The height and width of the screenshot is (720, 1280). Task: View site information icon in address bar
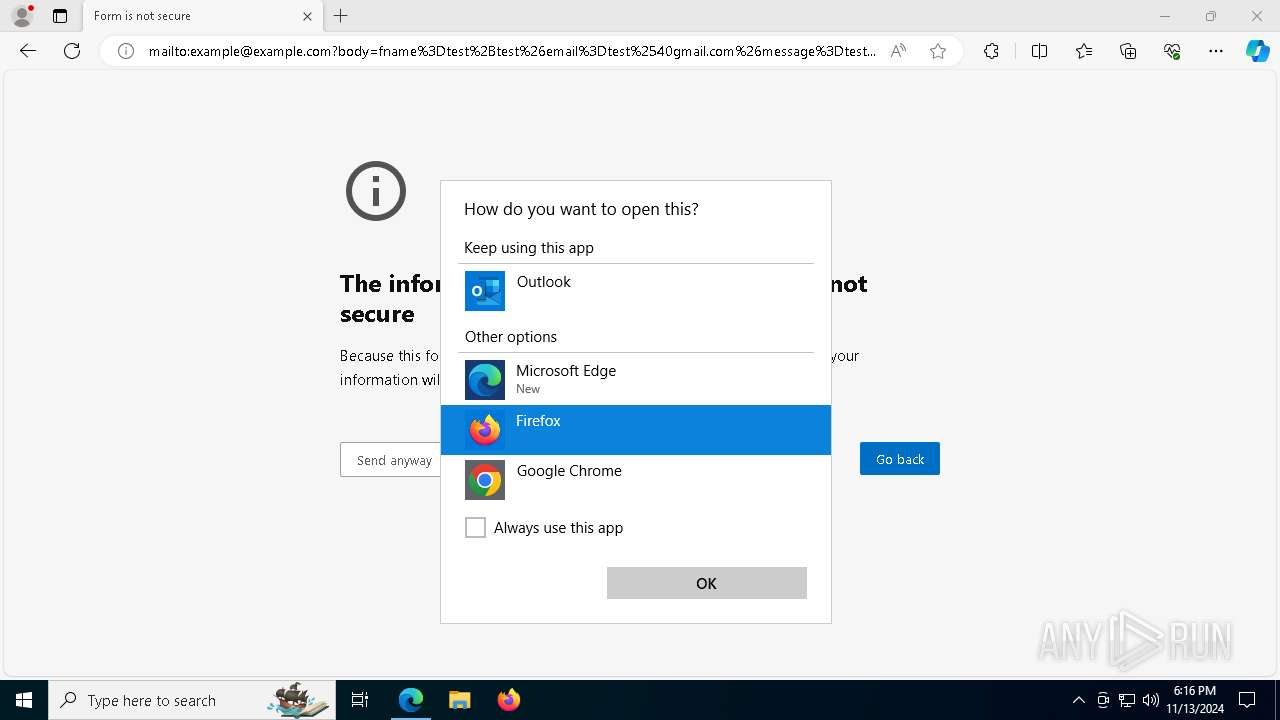point(126,51)
